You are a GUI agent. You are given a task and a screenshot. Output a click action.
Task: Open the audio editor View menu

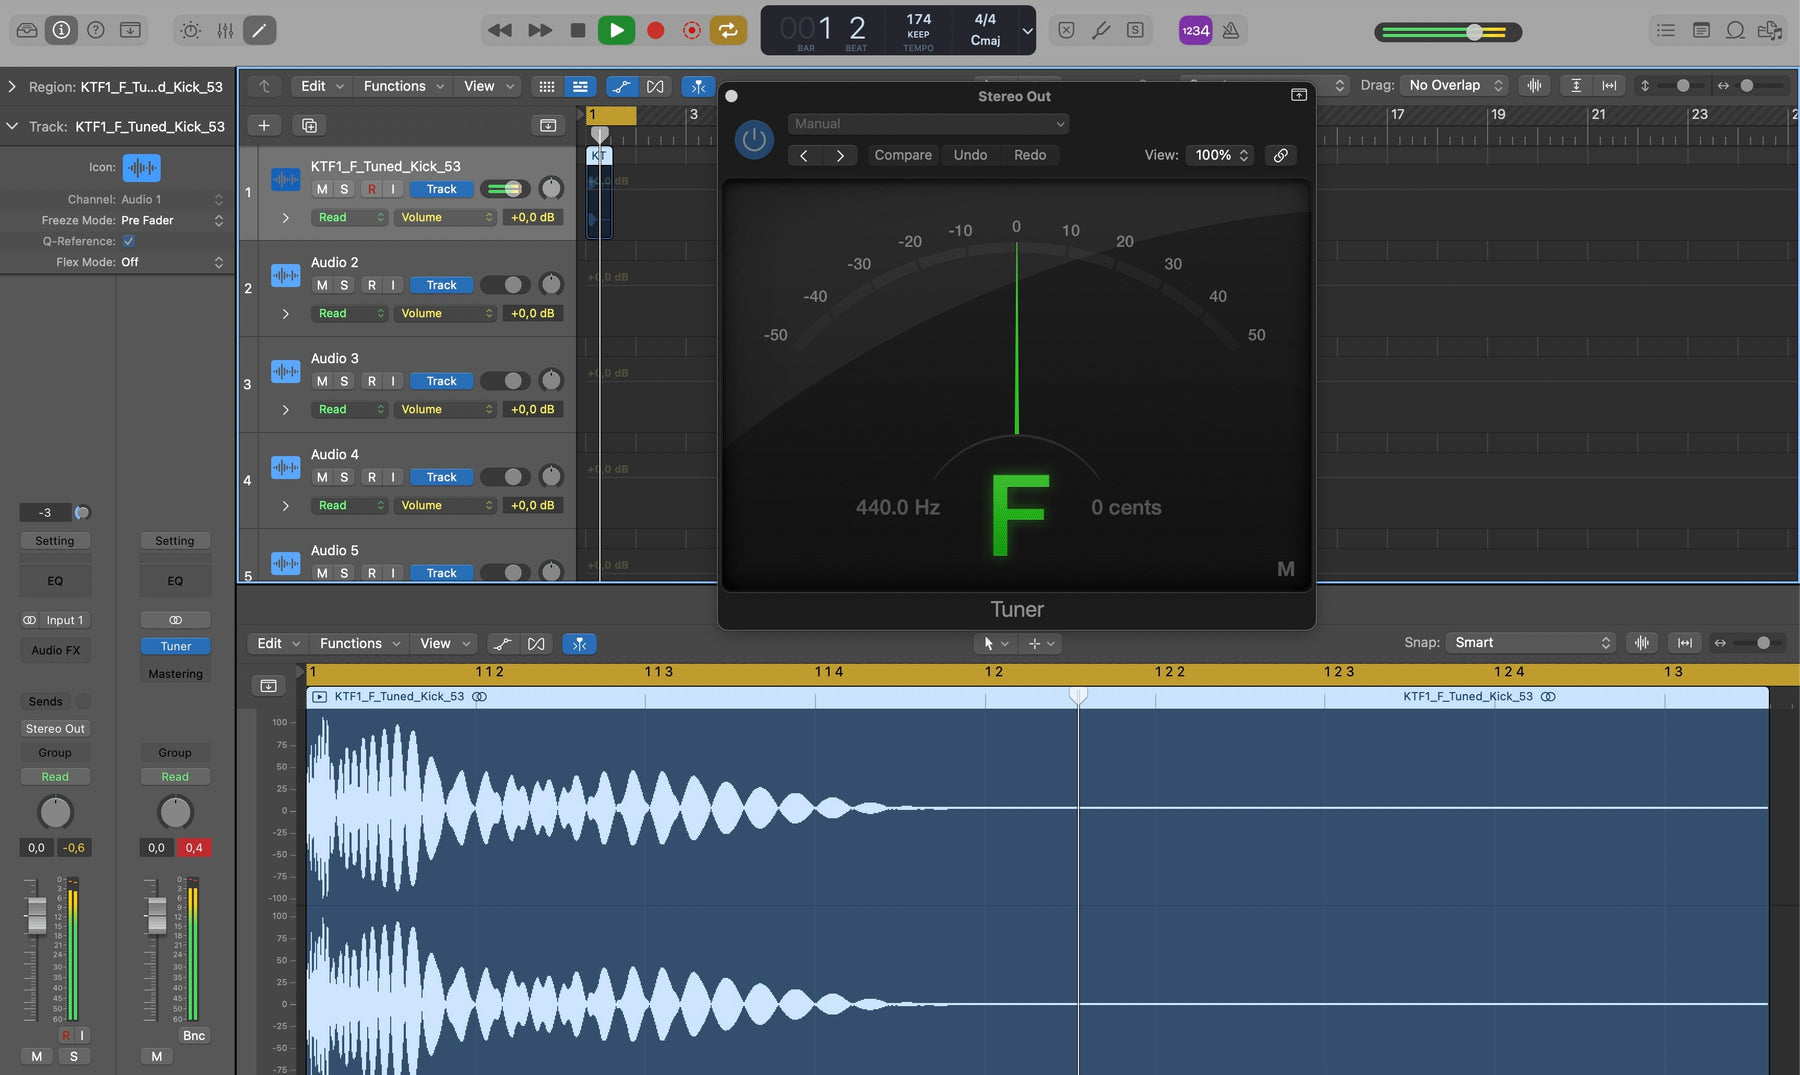[x=445, y=643]
